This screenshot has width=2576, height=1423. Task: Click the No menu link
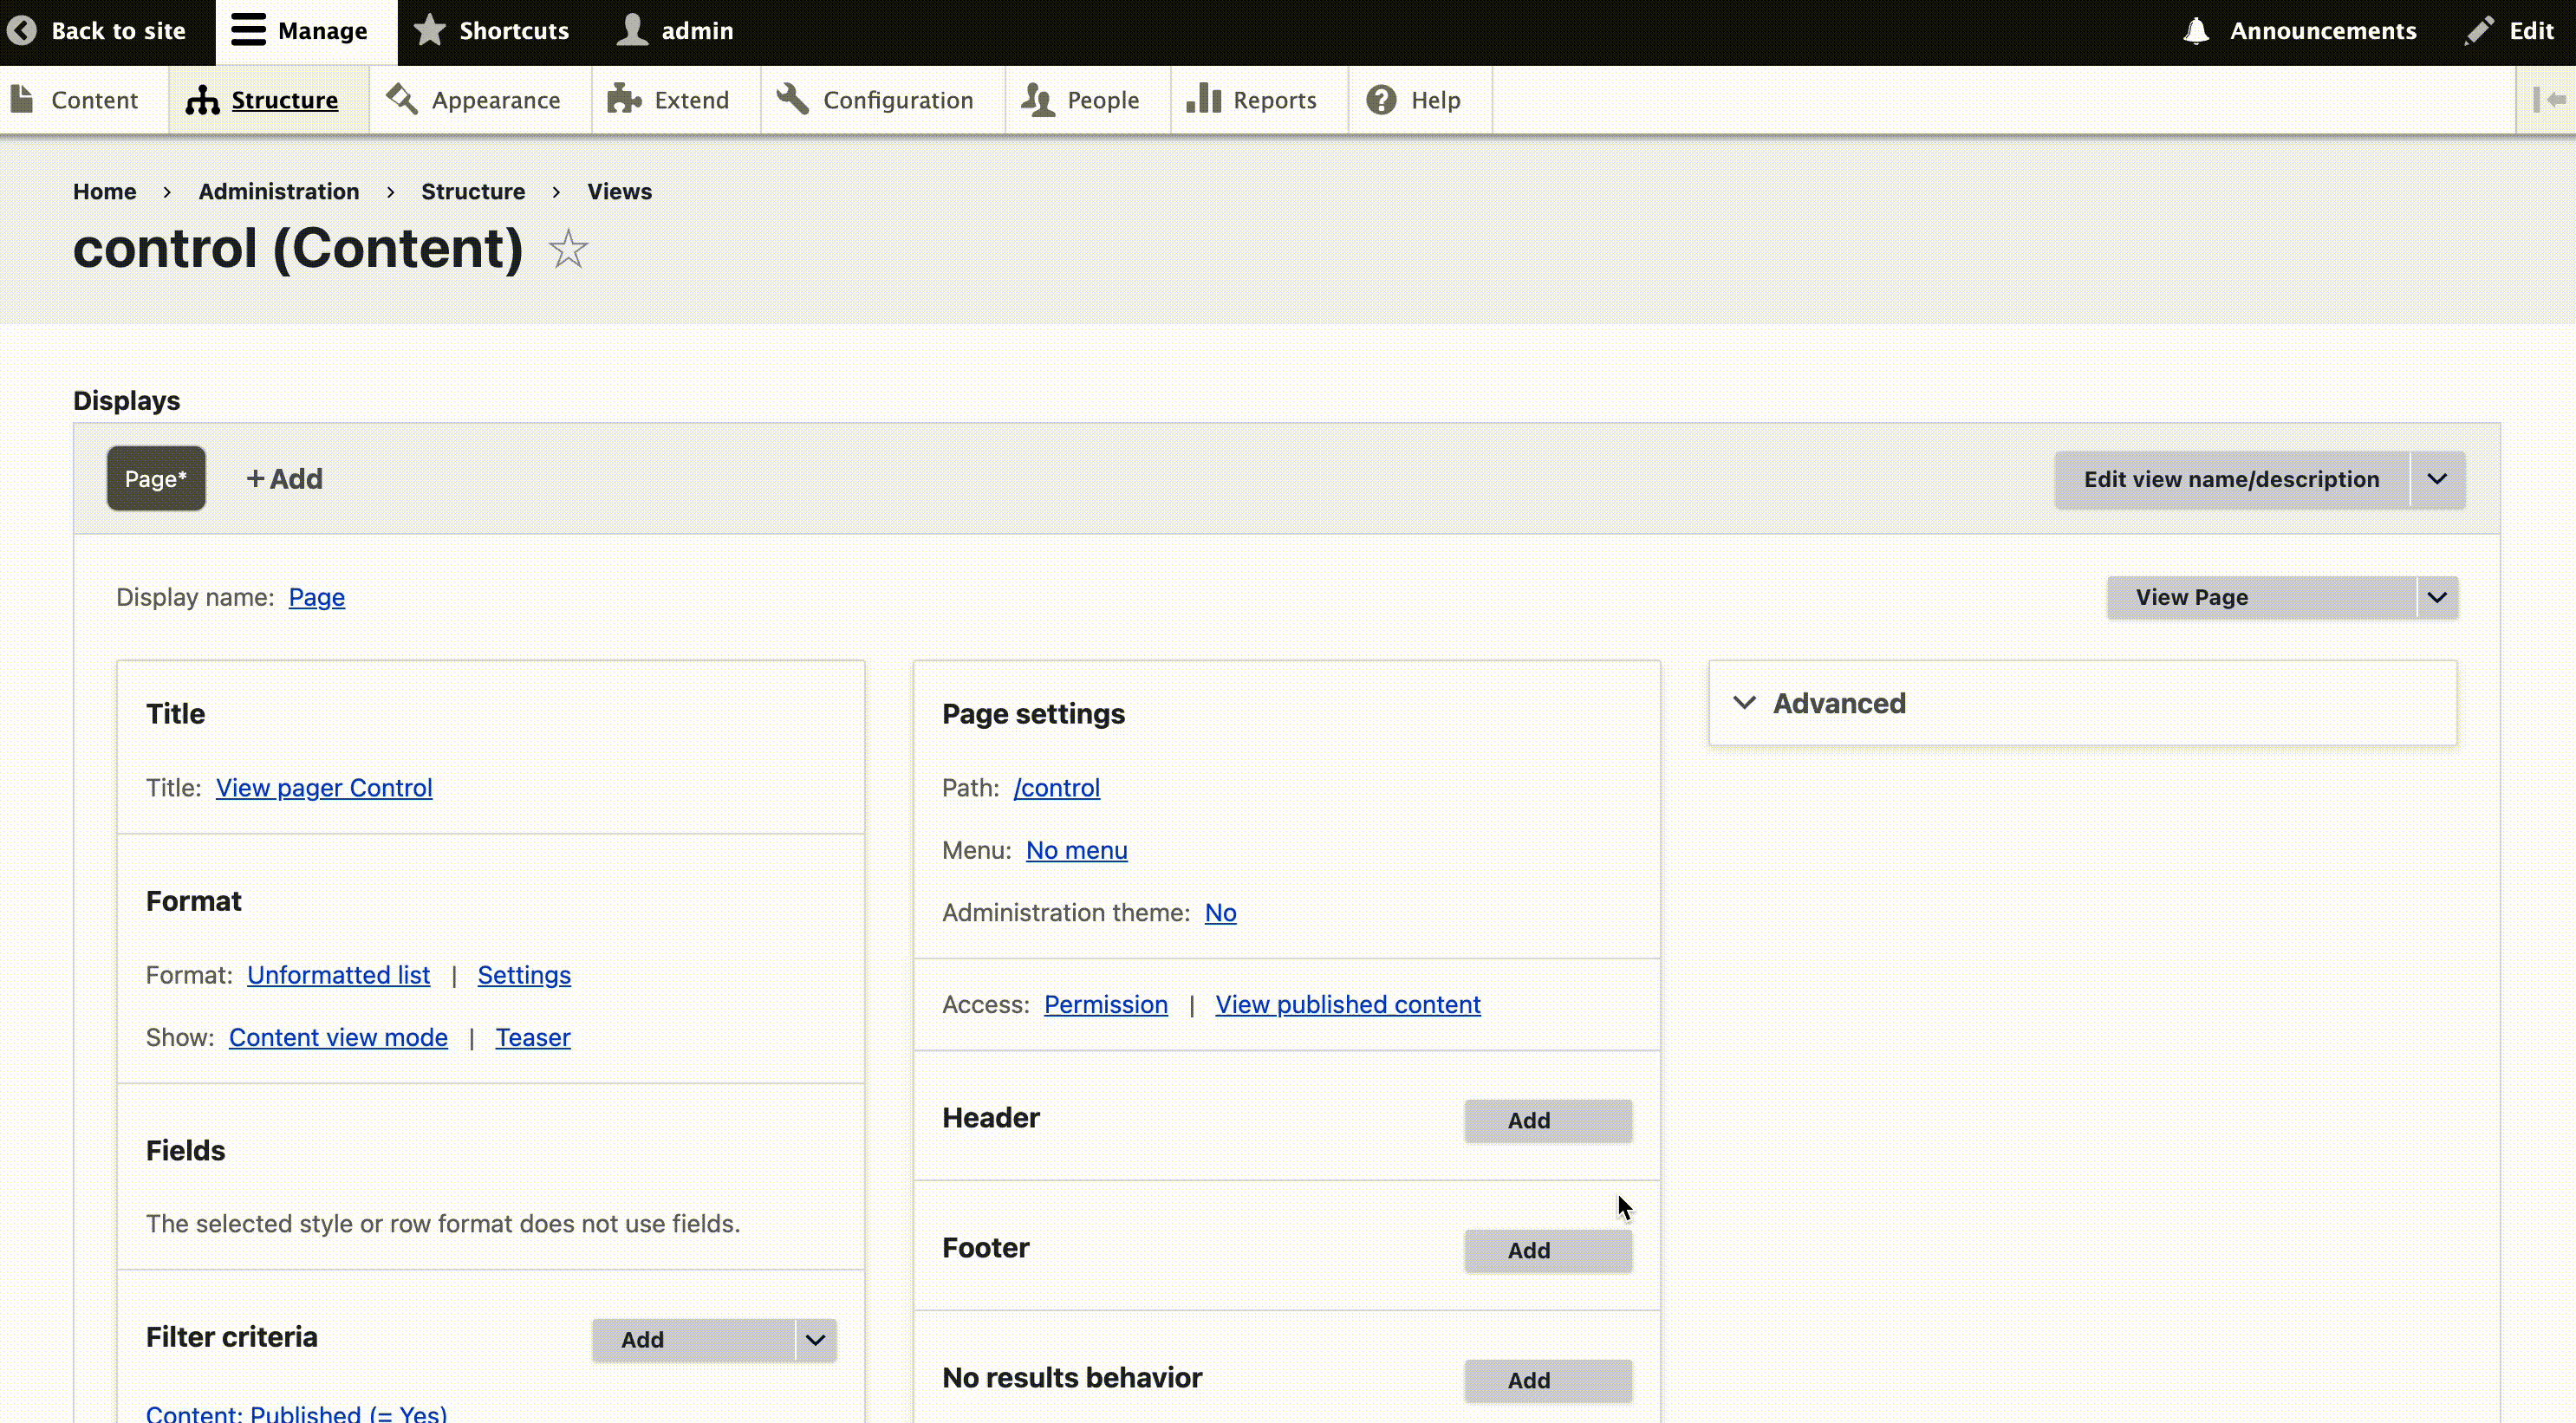(1076, 850)
